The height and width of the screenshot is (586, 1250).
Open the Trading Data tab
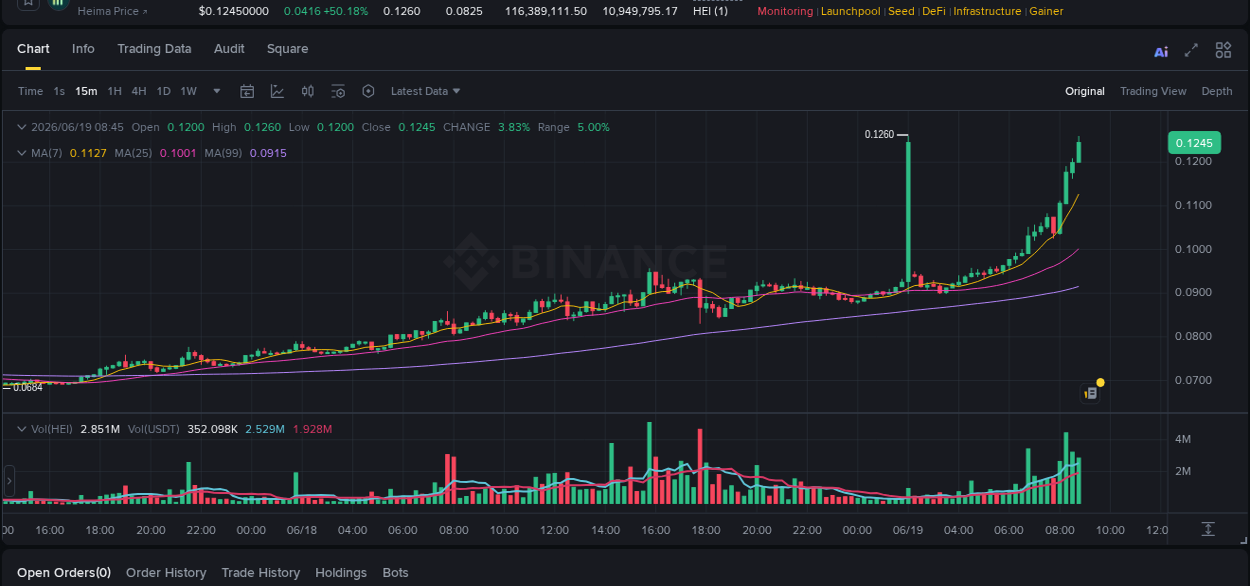154,49
